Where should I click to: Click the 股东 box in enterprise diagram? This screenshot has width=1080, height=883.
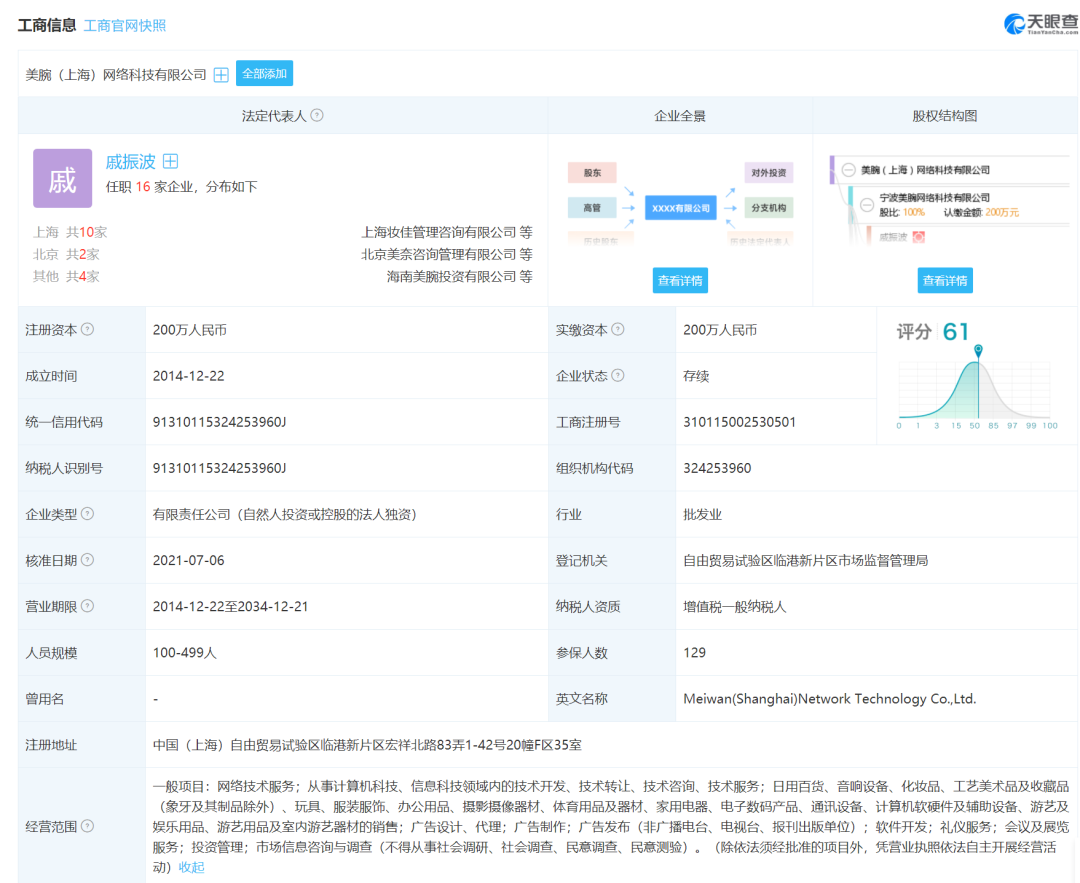(592, 173)
